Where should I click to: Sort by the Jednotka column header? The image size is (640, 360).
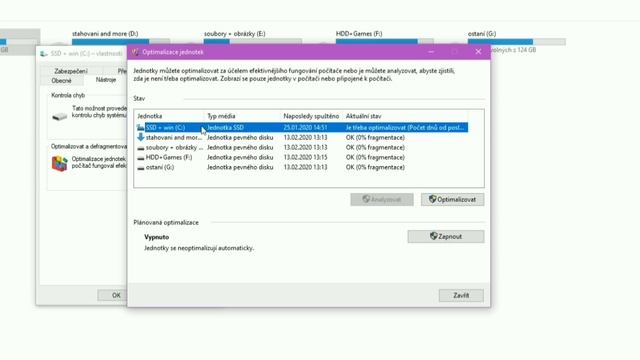pos(169,116)
